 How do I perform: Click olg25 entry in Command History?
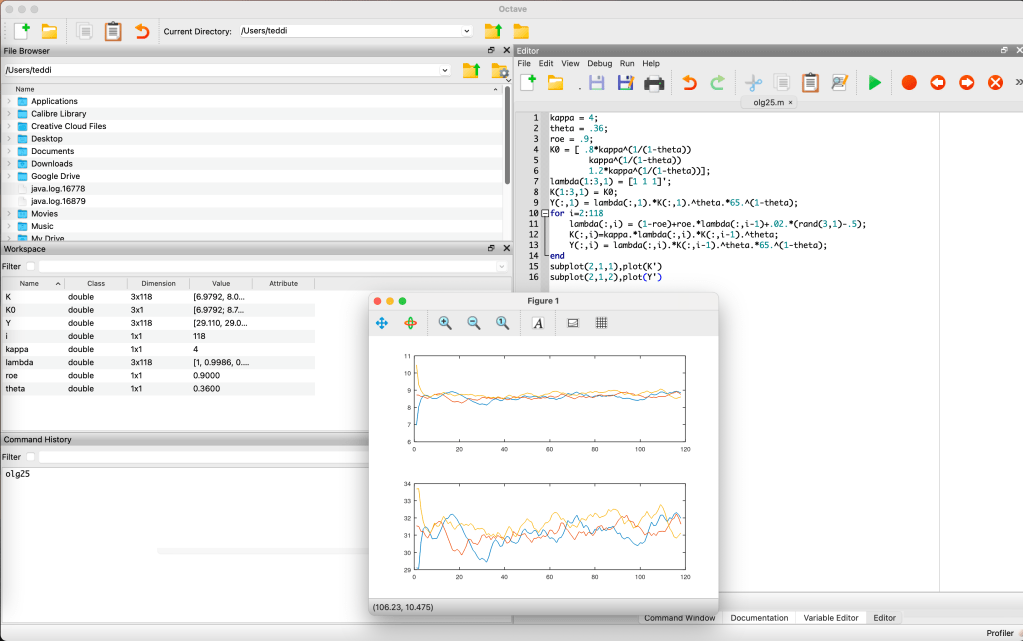(18, 473)
